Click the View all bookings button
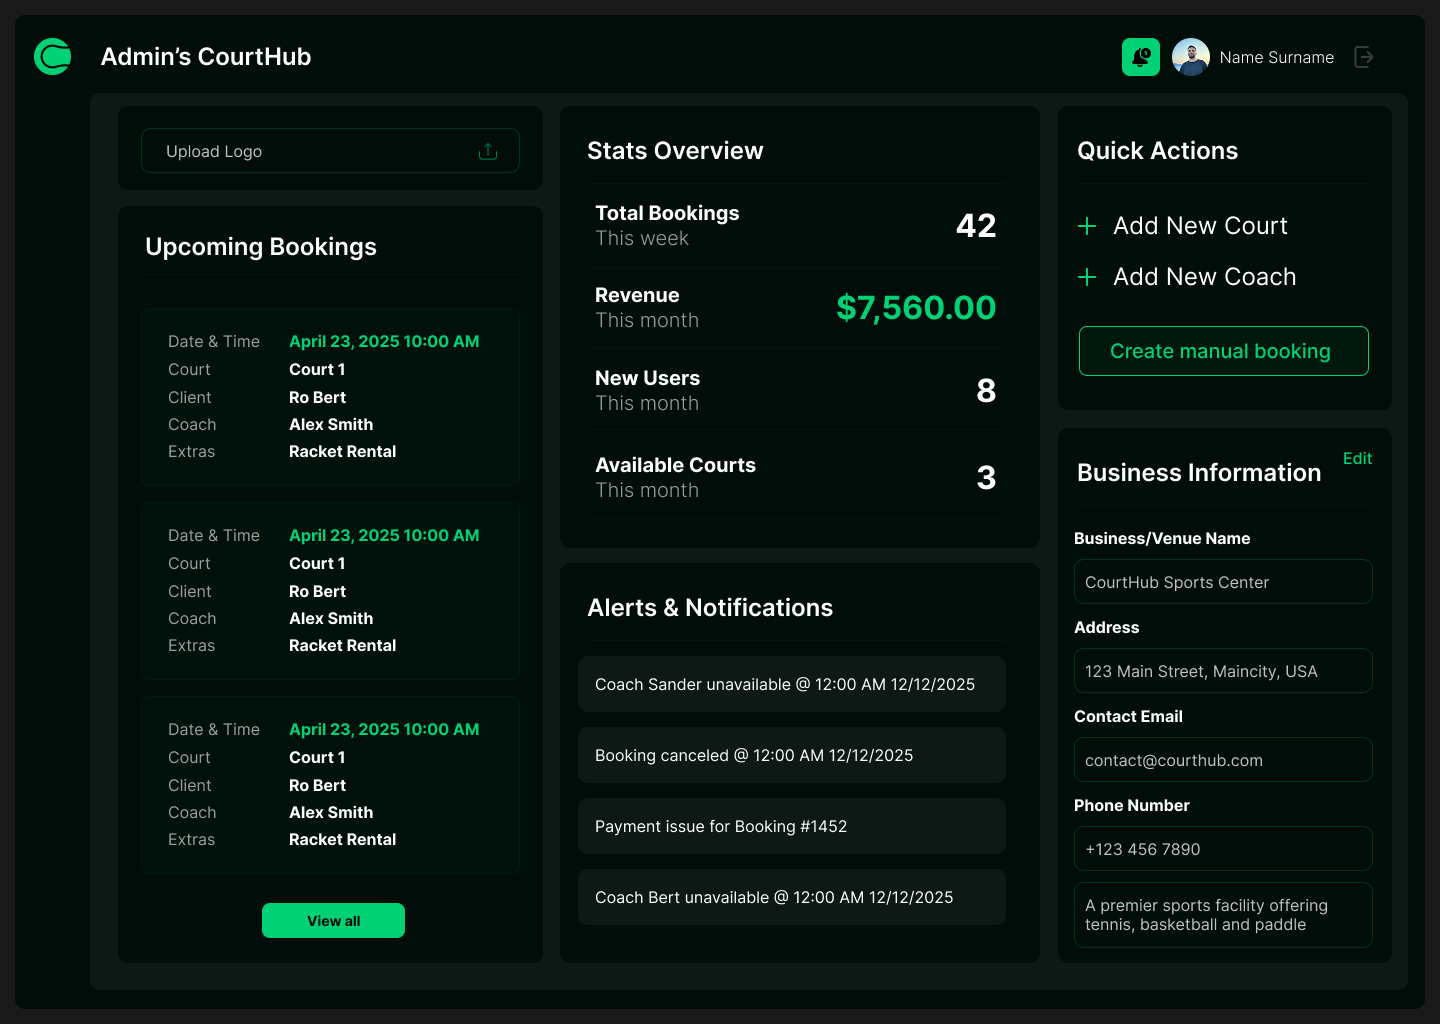The width and height of the screenshot is (1440, 1024). 333,921
